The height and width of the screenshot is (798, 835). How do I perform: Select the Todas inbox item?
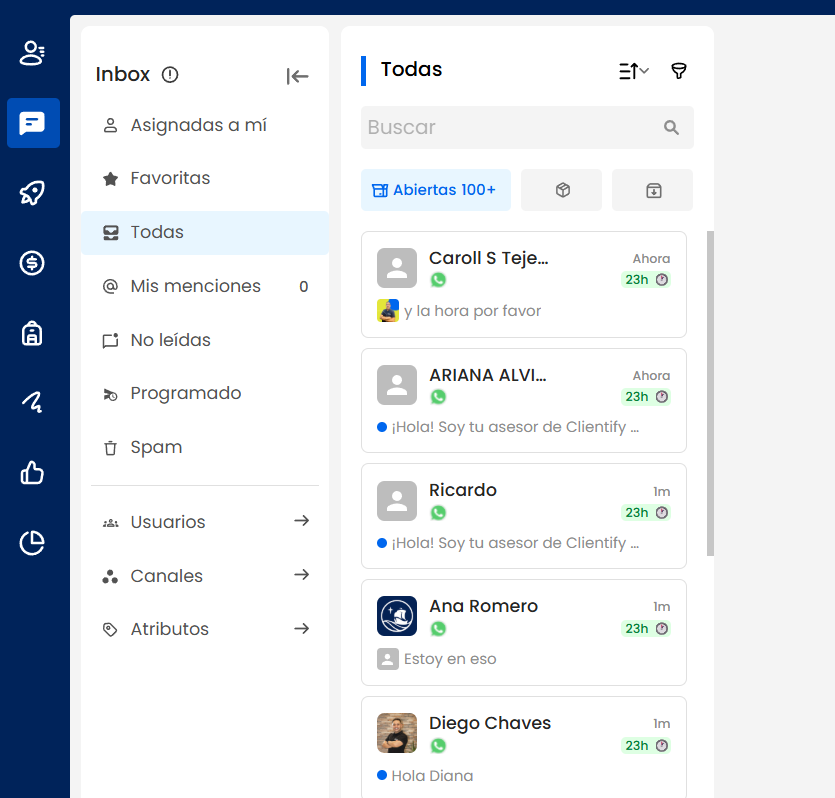click(205, 233)
